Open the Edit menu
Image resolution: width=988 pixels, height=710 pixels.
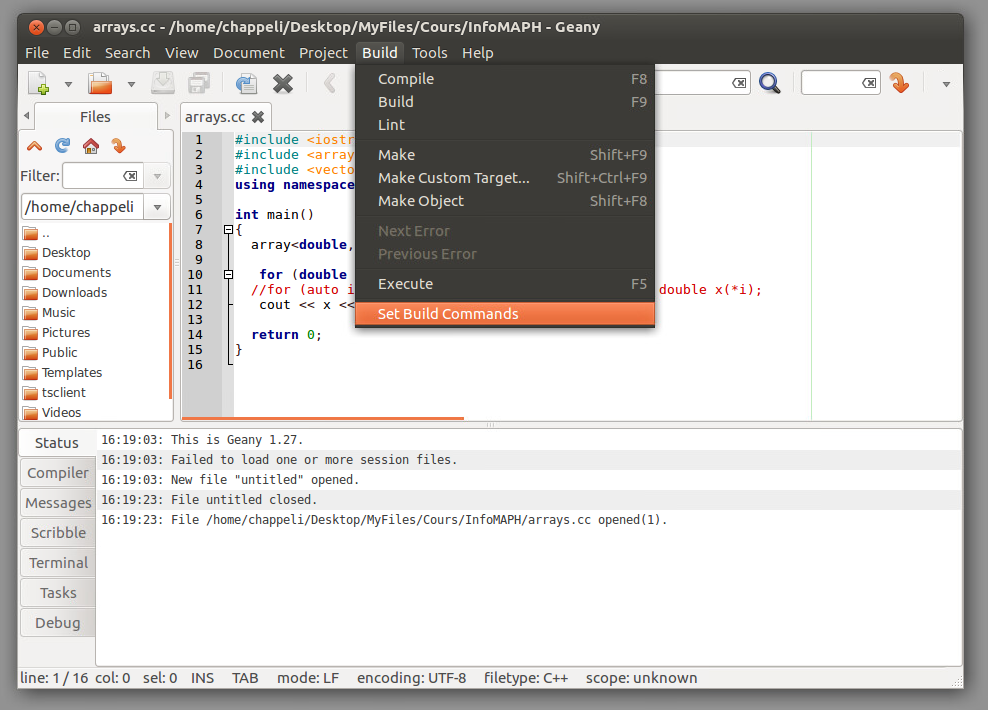click(77, 53)
